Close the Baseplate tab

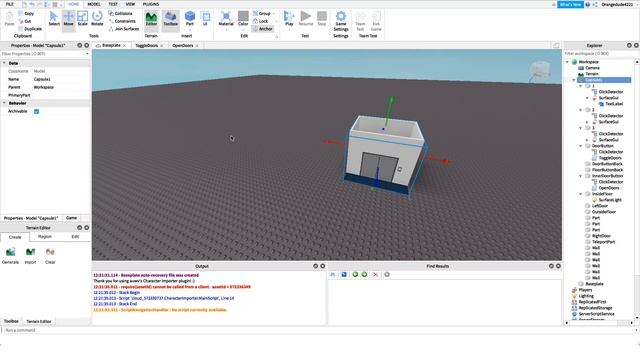(x=124, y=46)
